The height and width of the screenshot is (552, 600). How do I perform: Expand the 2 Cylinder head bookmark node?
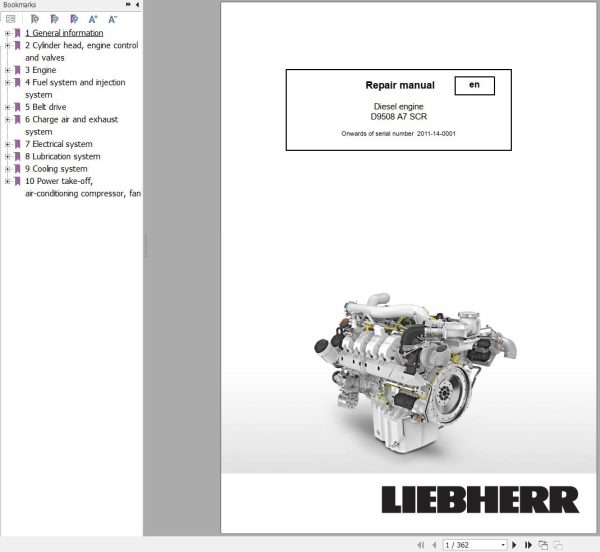[7, 46]
